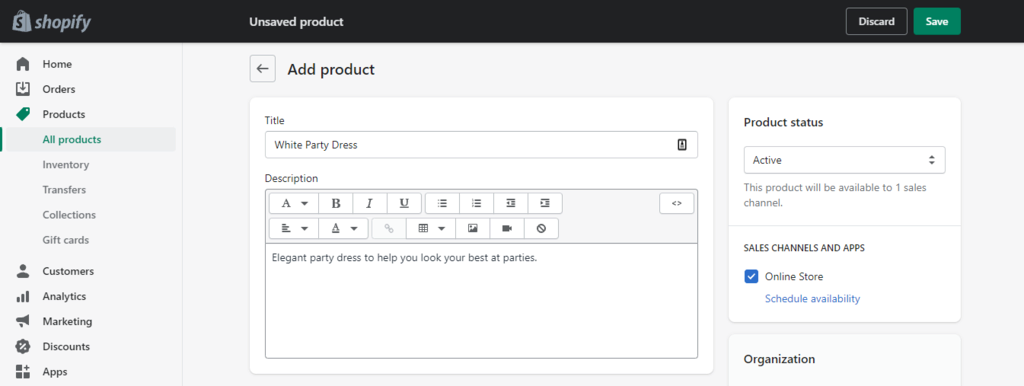Image resolution: width=1024 pixels, height=386 pixels.
Task: Save the product
Action: click(936, 22)
